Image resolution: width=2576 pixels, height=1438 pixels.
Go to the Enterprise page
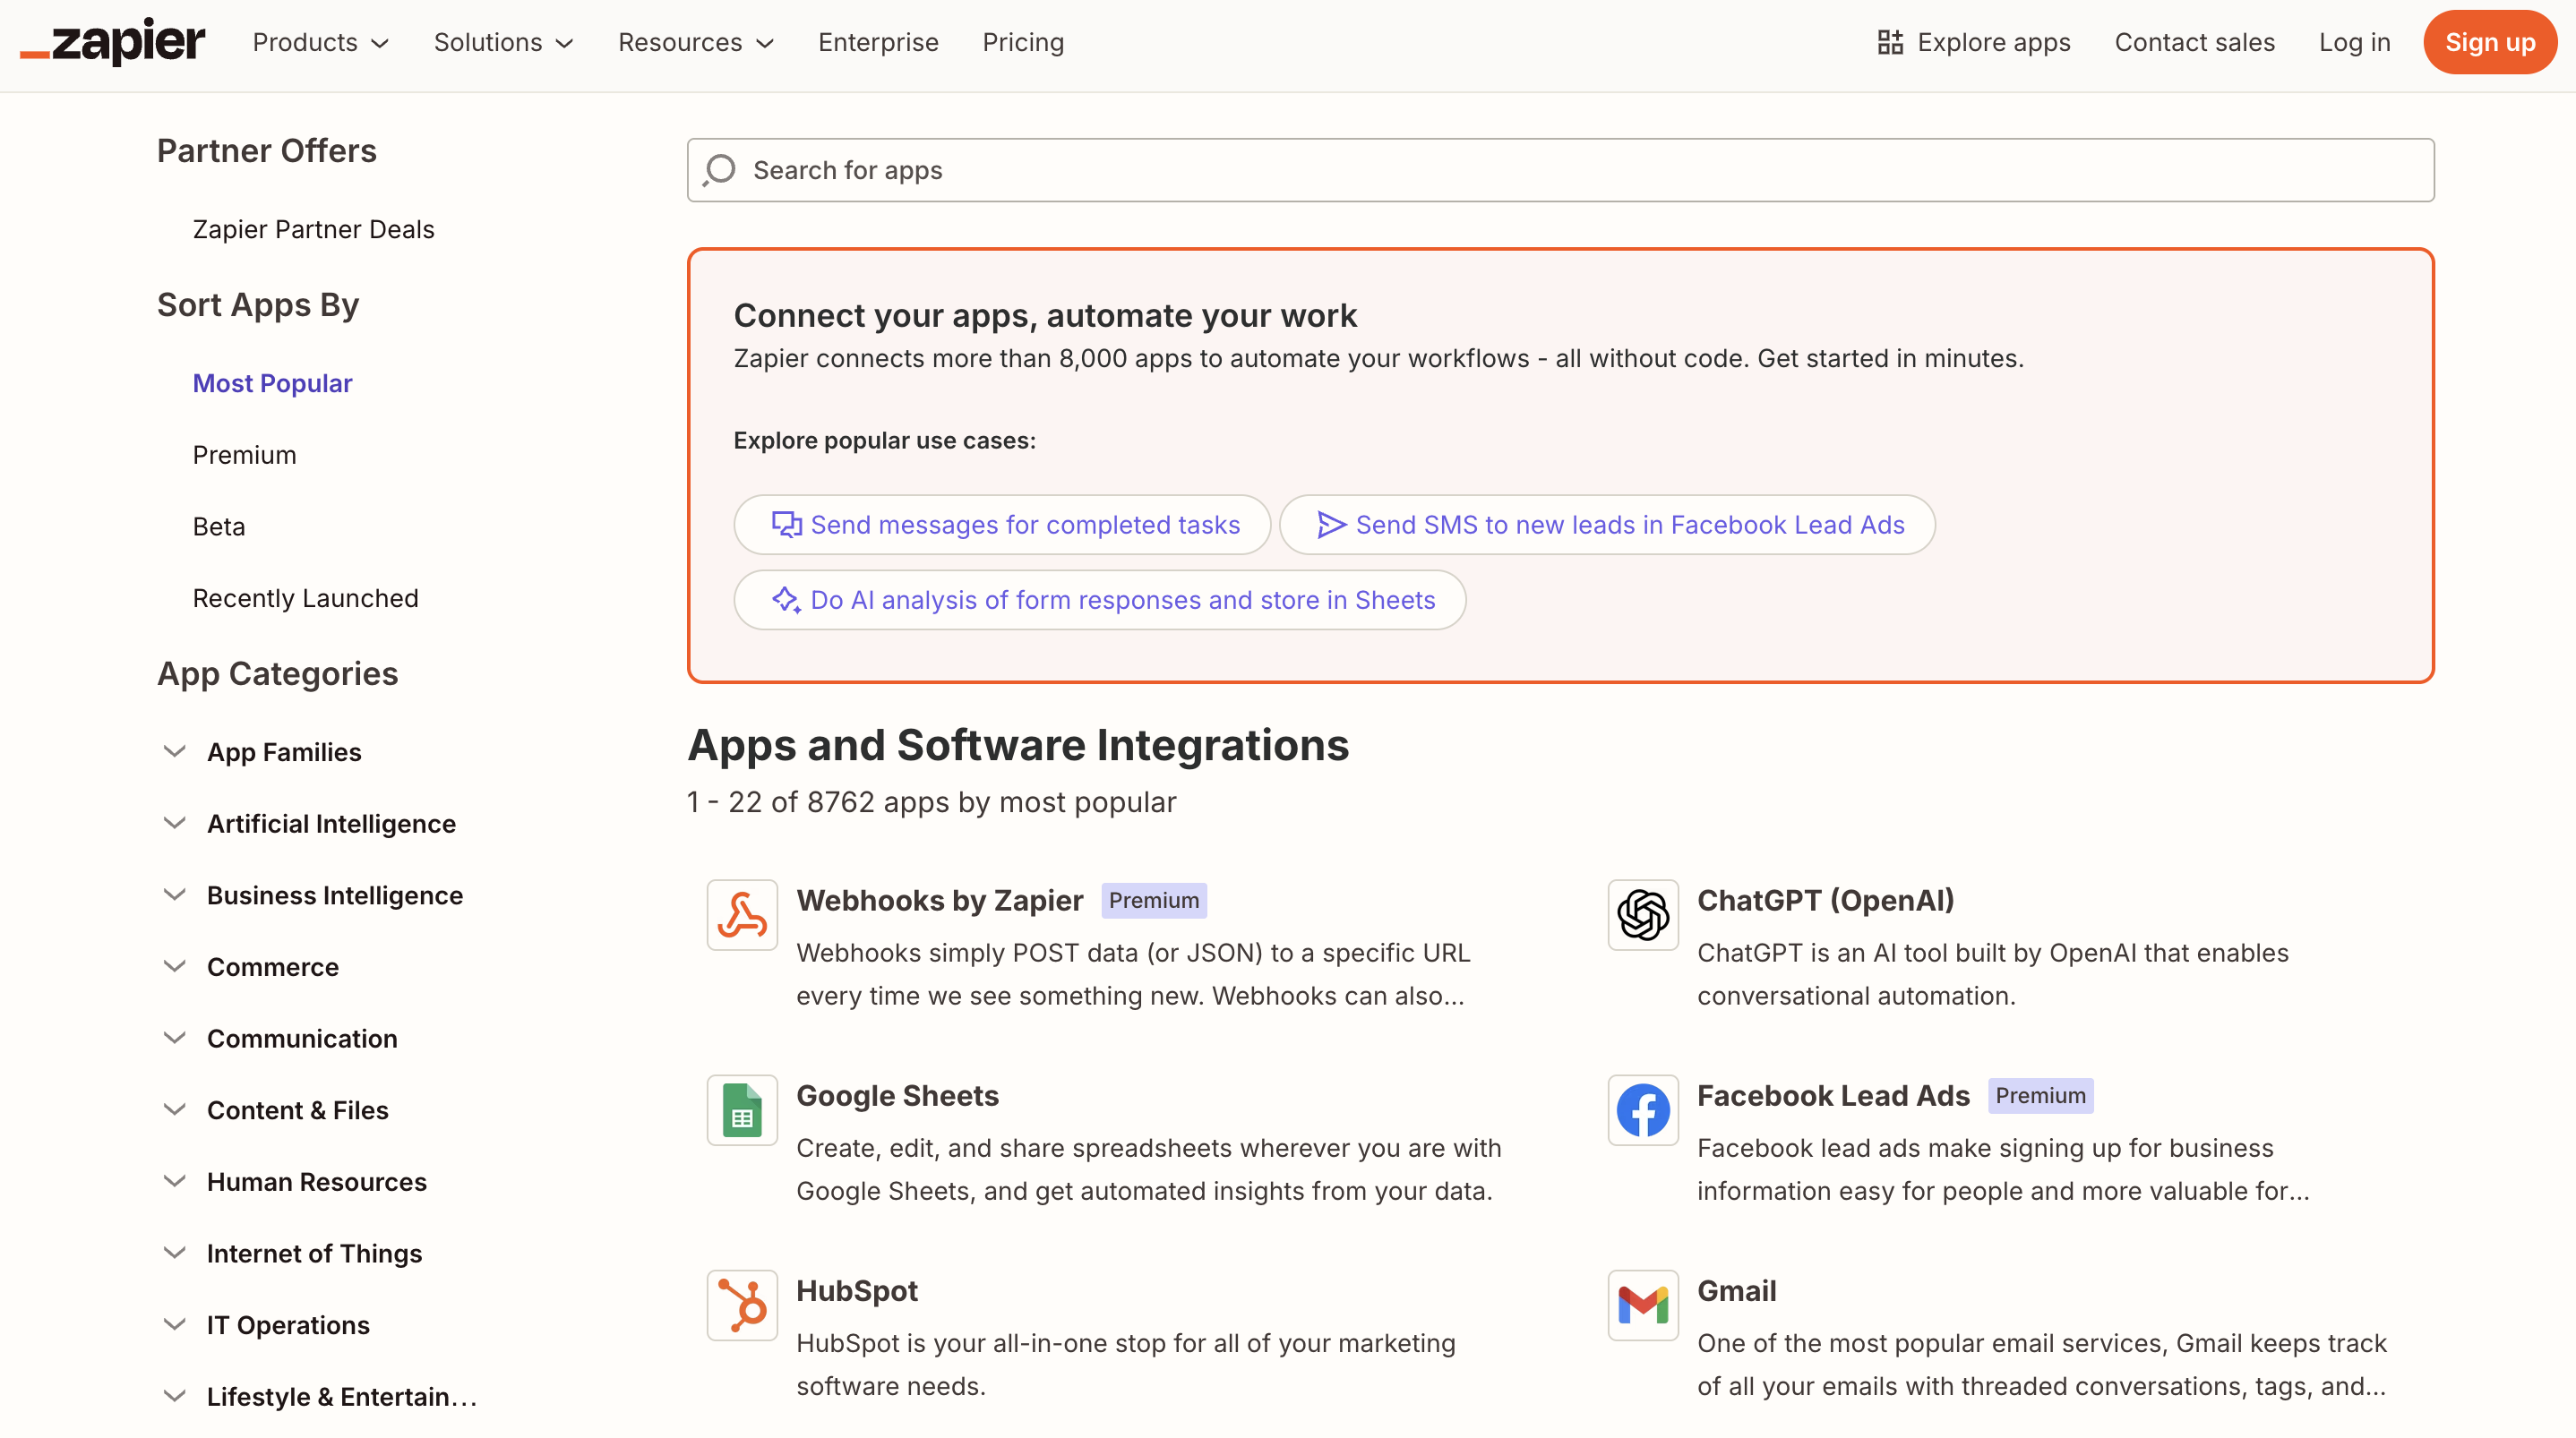[878, 42]
